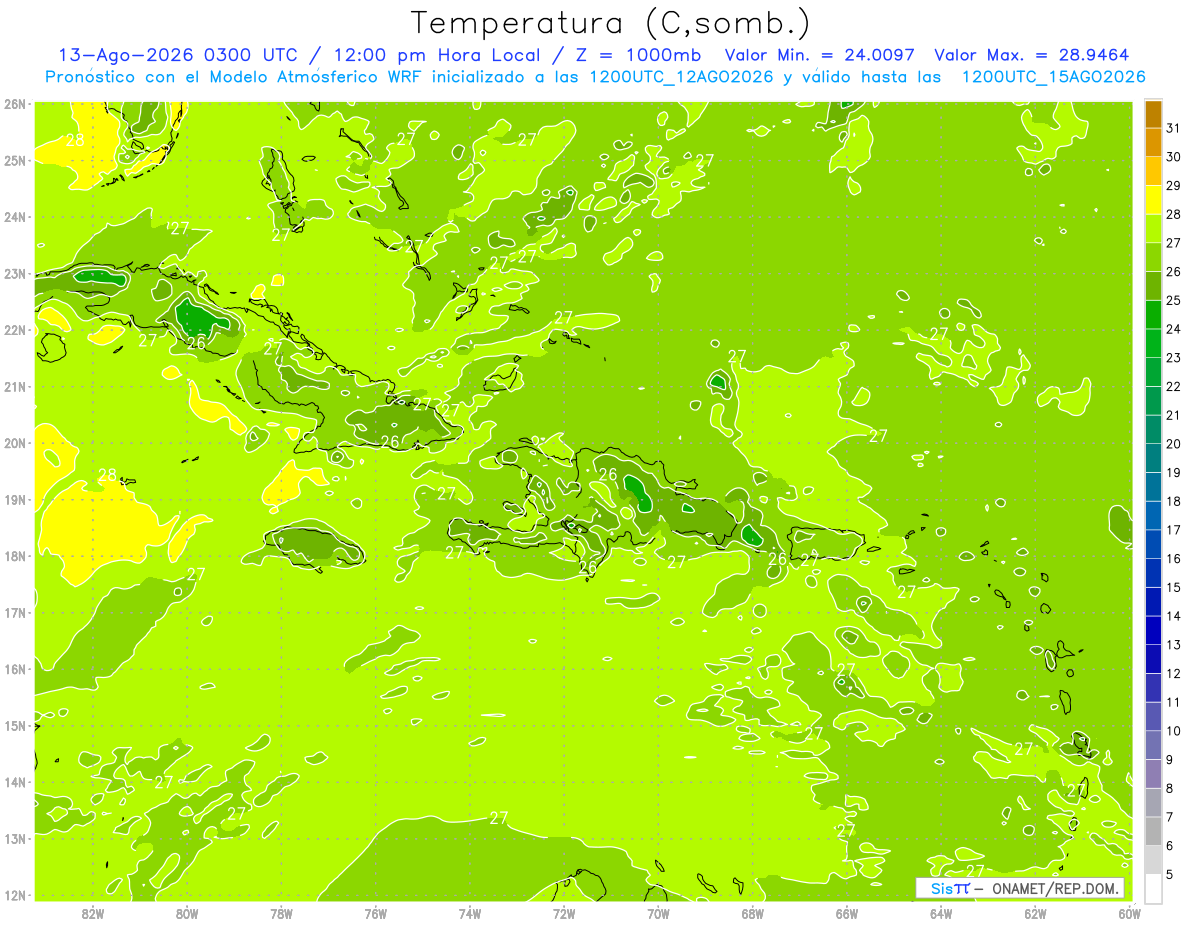
Task: Click the '60W' longitude axis label
Action: click(1129, 914)
